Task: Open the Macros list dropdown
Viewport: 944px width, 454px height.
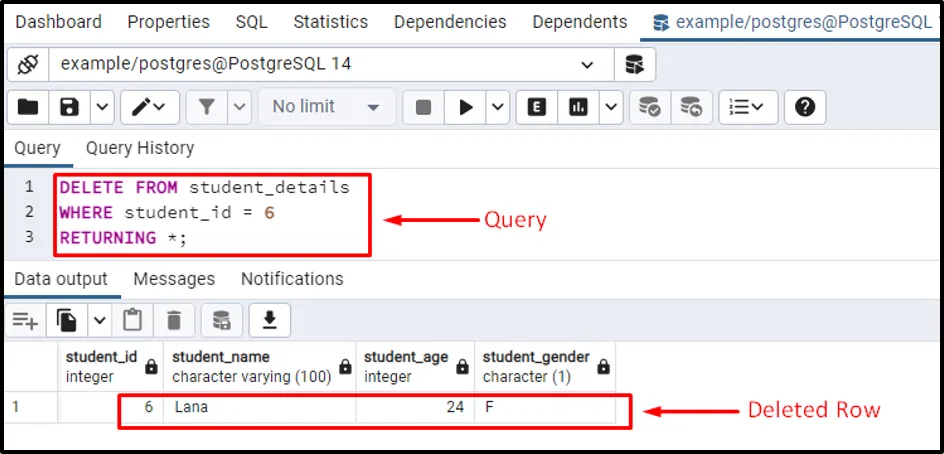Action: [x=746, y=107]
